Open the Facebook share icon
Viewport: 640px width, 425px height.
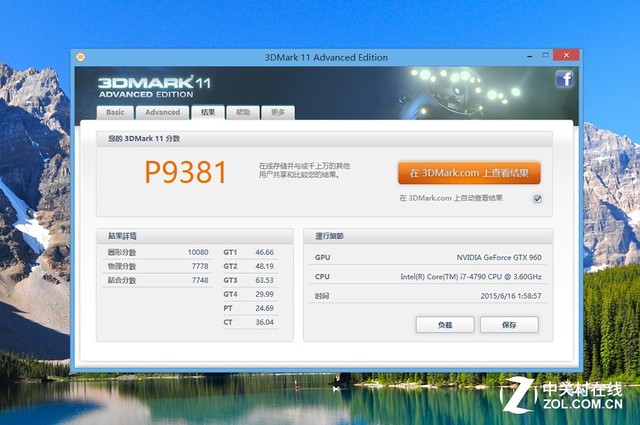pos(564,78)
